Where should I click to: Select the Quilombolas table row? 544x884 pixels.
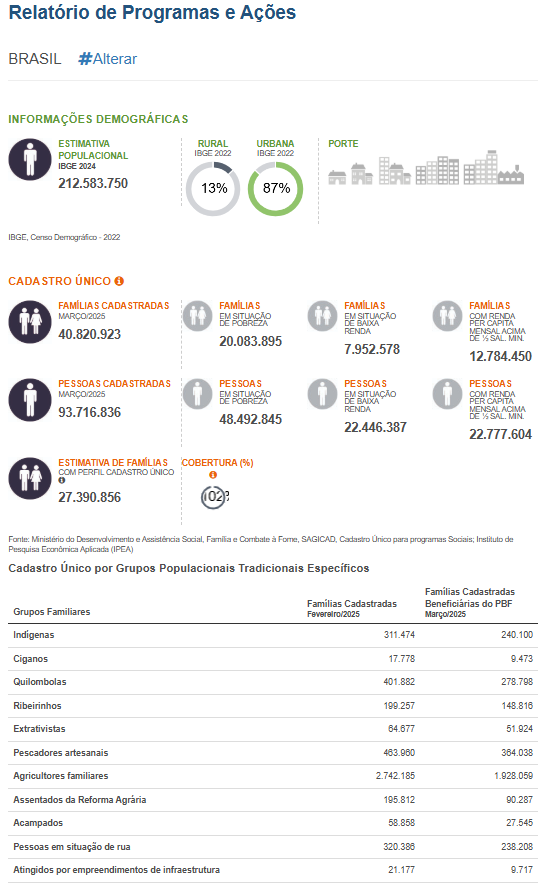pyautogui.click(x=273, y=682)
